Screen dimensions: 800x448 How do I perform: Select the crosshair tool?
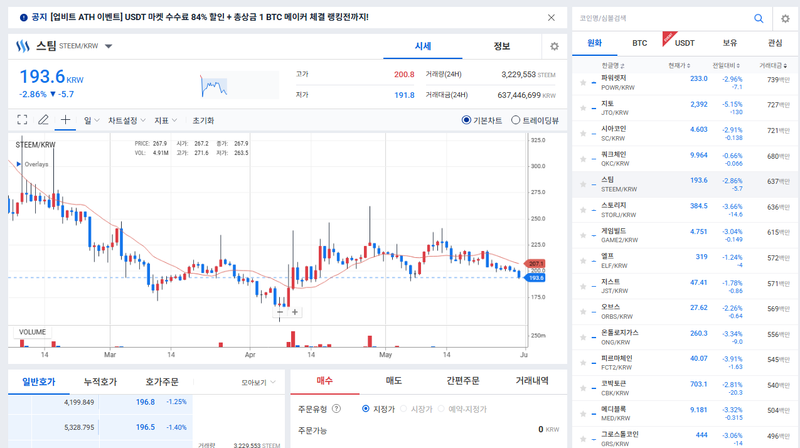pyautogui.click(x=65, y=120)
